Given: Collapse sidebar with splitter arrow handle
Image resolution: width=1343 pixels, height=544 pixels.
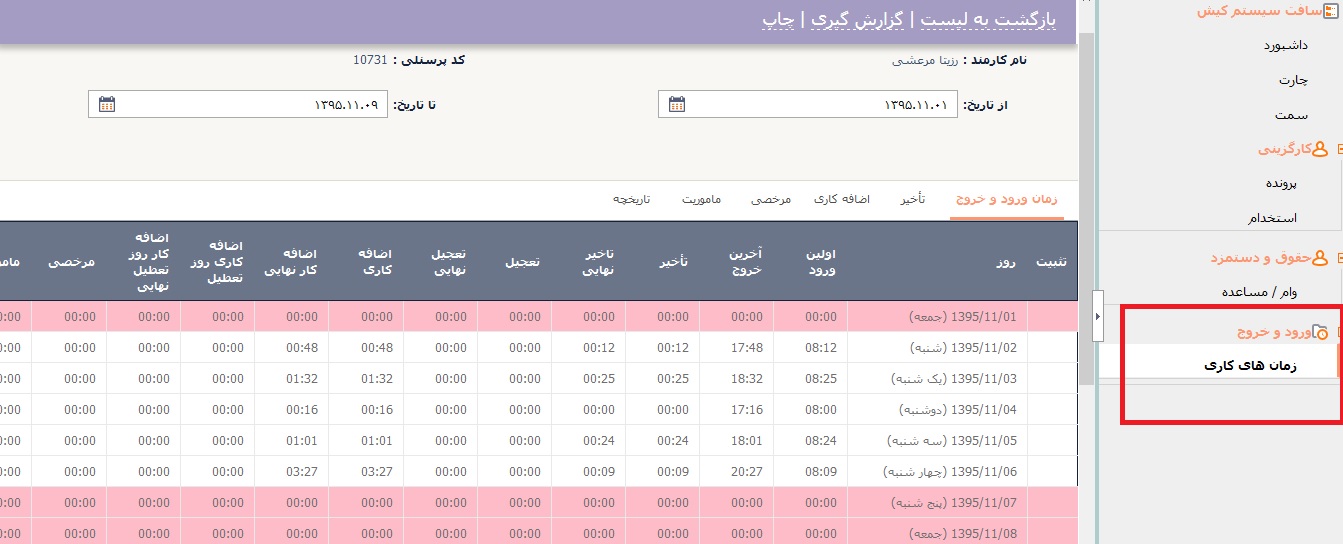Looking at the screenshot, I should [x=1098, y=316].
